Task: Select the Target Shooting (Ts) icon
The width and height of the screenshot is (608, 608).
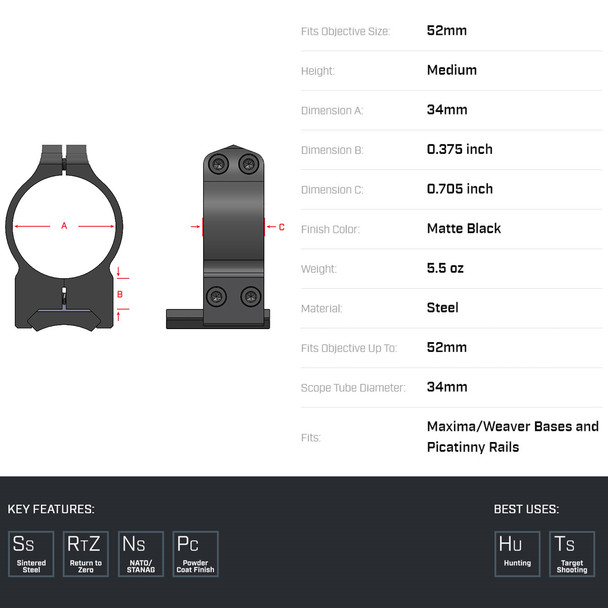Action: (572, 553)
